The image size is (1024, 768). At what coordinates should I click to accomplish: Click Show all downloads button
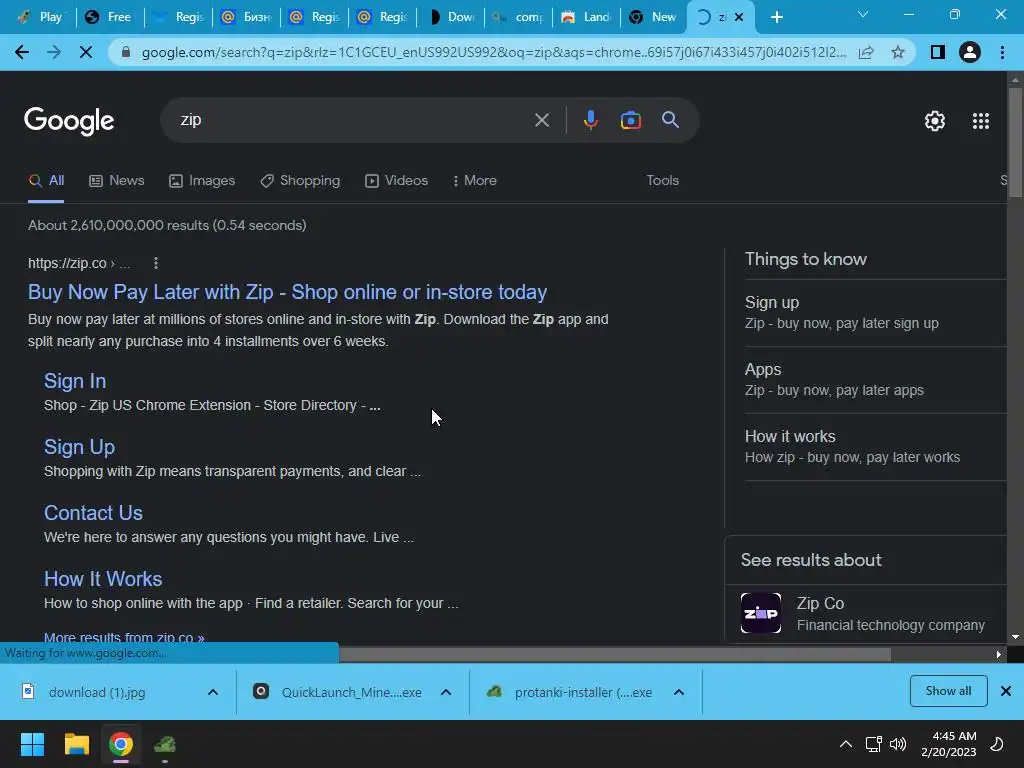pyautogui.click(x=948, y=691)
